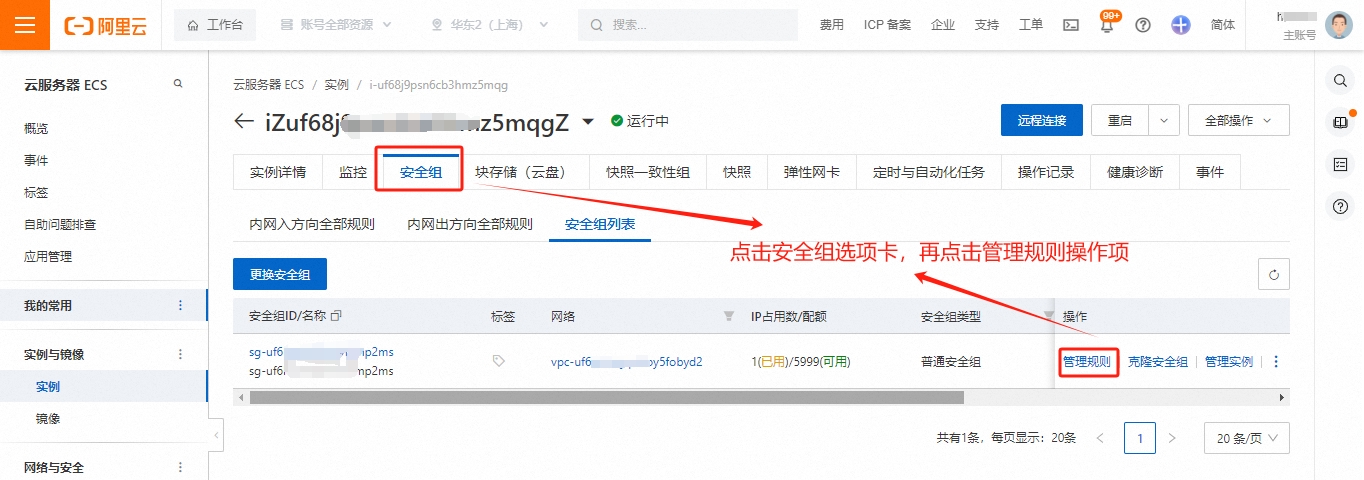
Task: Refresh the security group list
Action: 1273,274
